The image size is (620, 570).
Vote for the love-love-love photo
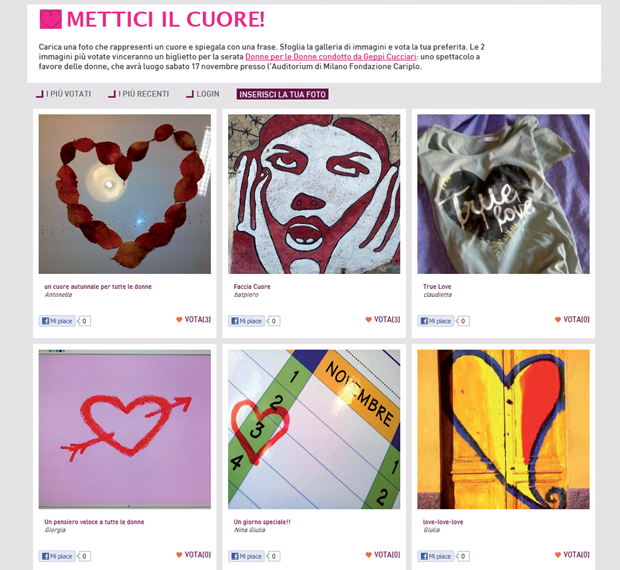[x=572, y=555]
